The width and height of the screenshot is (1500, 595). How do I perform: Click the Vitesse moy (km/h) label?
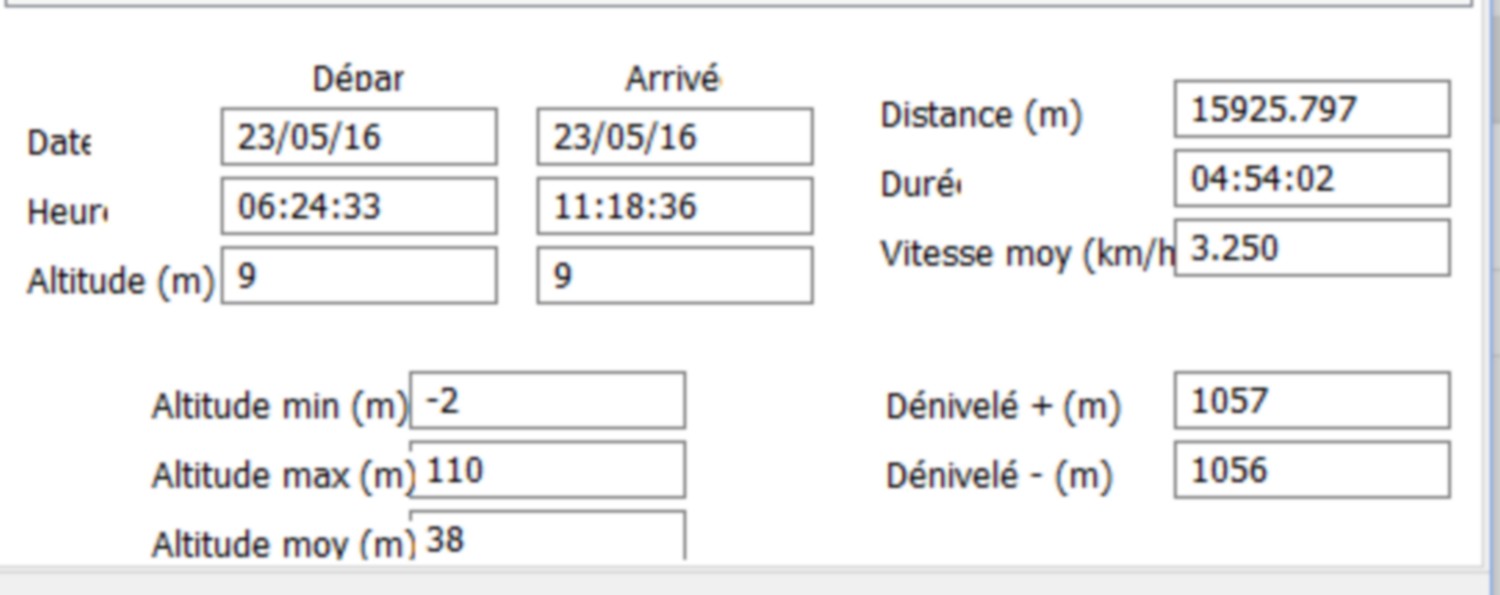click(1027, 255)
